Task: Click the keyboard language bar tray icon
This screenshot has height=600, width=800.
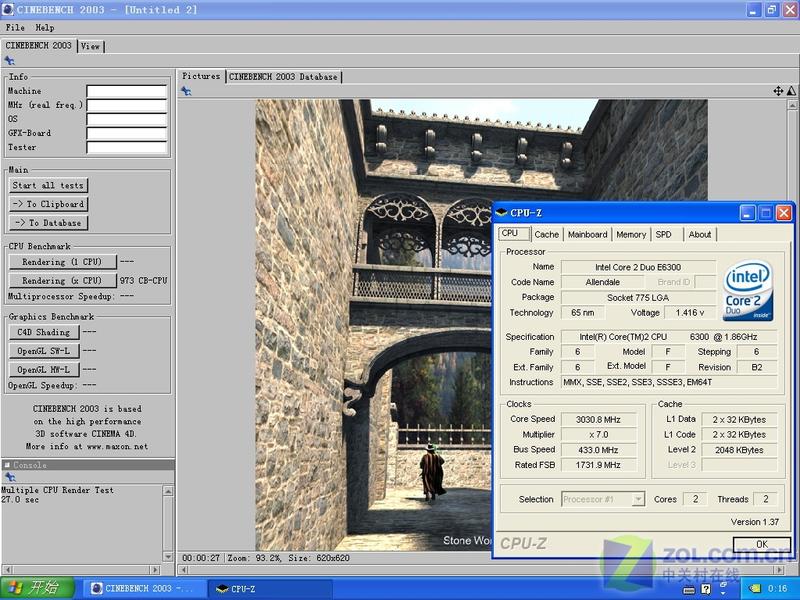Action: click(689, 590)
